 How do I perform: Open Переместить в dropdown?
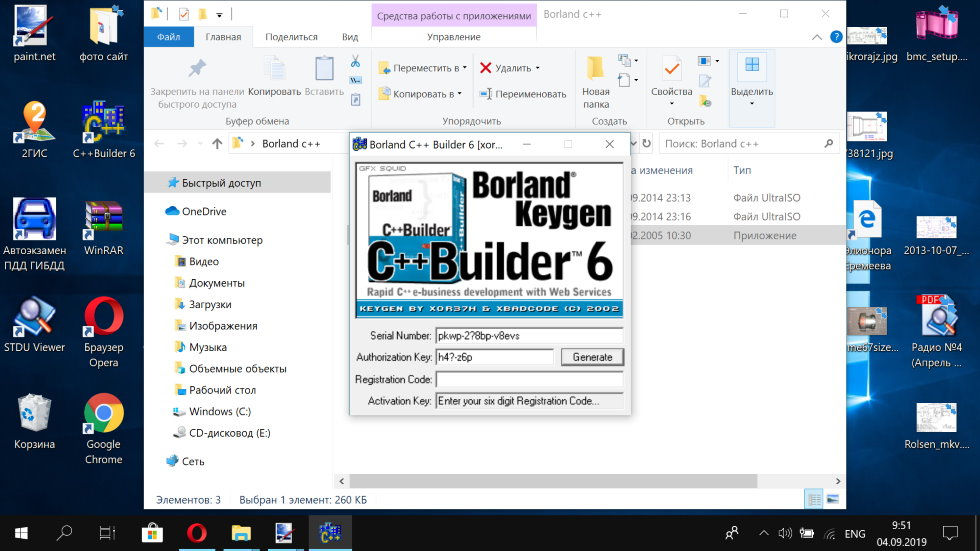pyautogui.click(x=422, y=67)
